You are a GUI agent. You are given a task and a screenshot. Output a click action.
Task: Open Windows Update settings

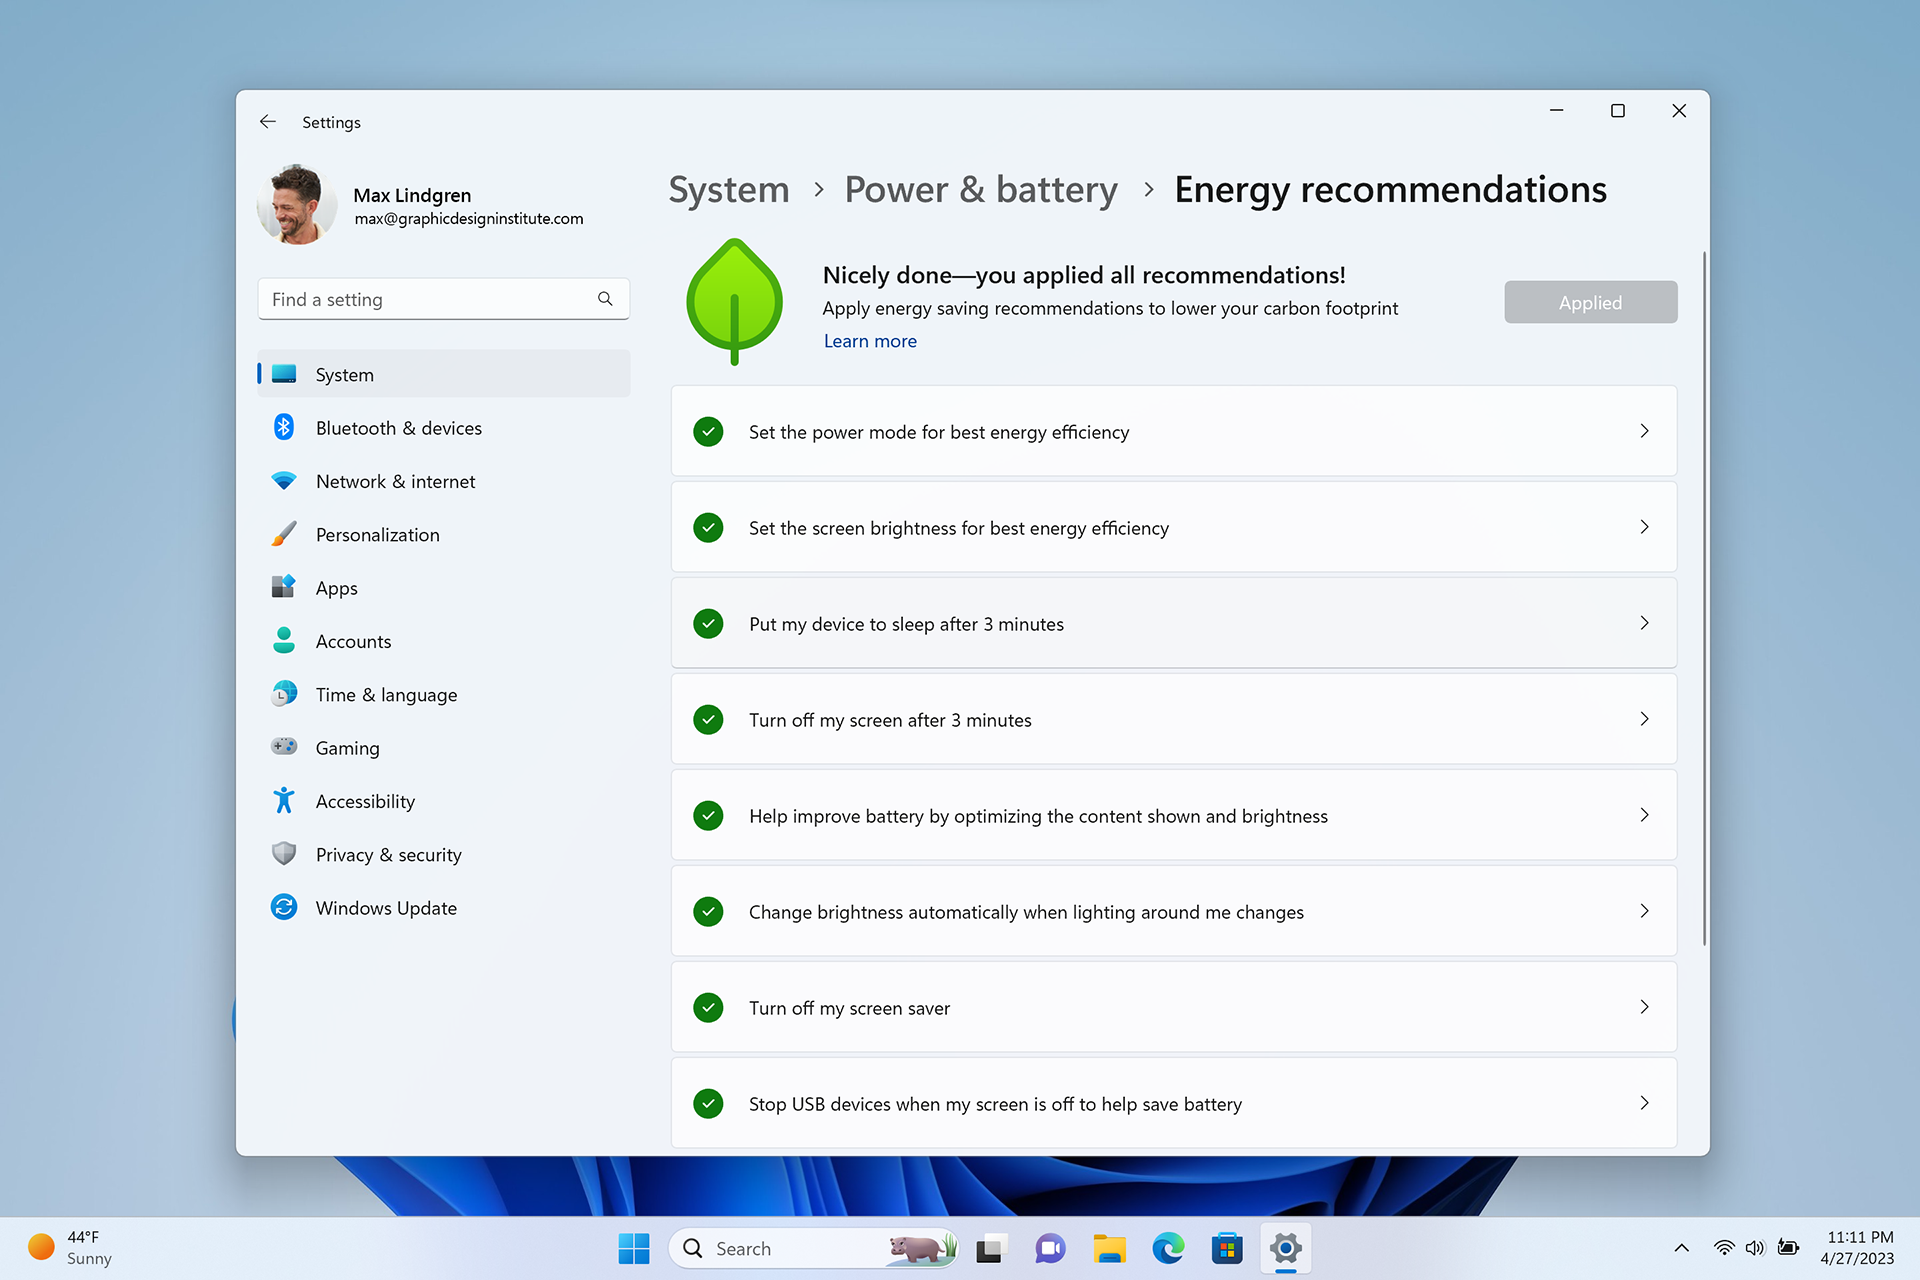click(x=386, y=907)
